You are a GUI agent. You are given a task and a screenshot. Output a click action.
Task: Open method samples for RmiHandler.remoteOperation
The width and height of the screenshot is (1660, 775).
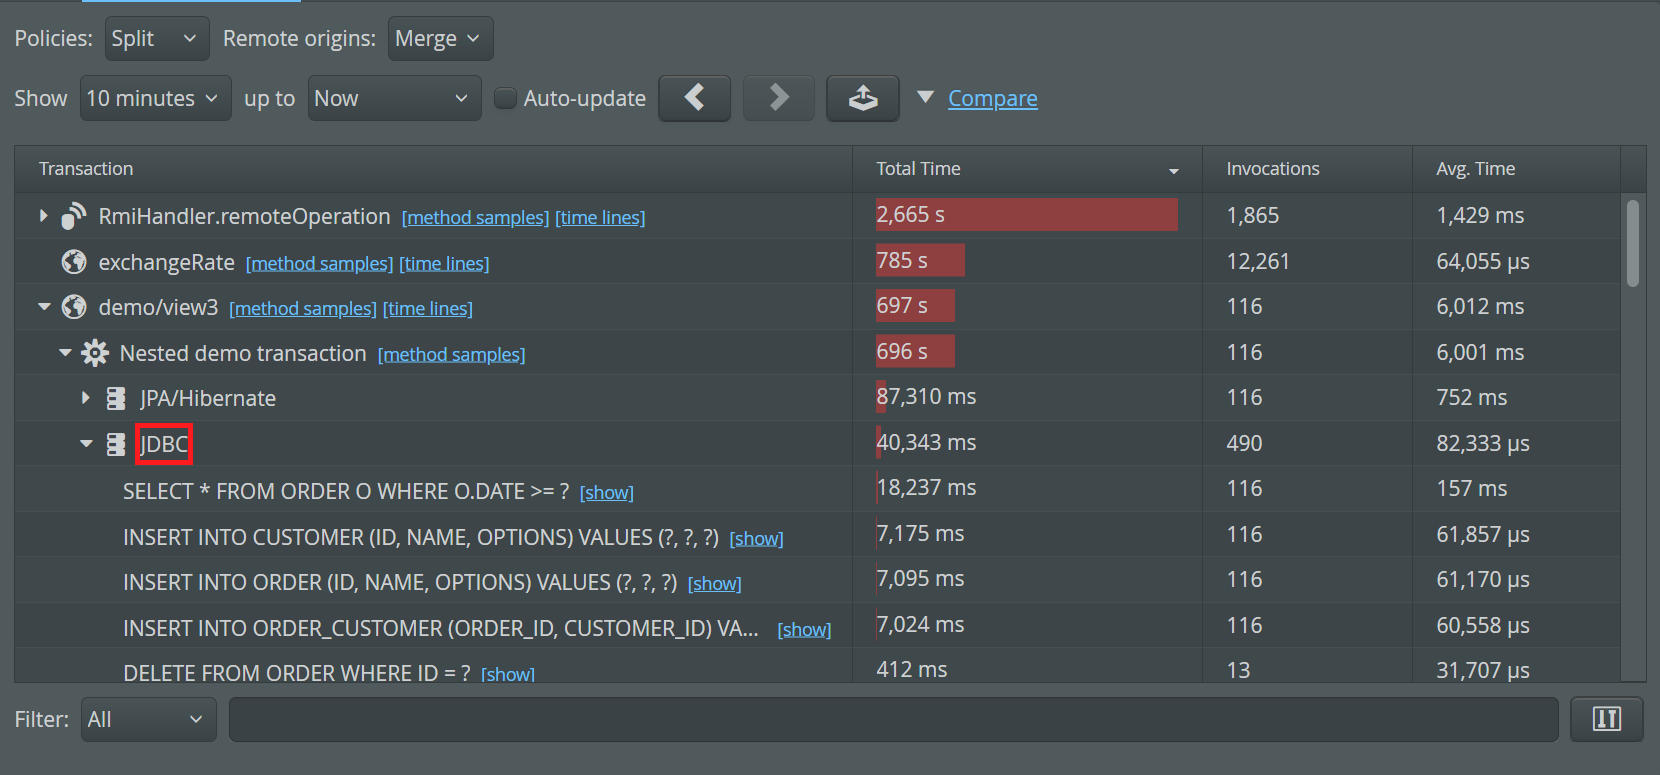pos(475,217)
